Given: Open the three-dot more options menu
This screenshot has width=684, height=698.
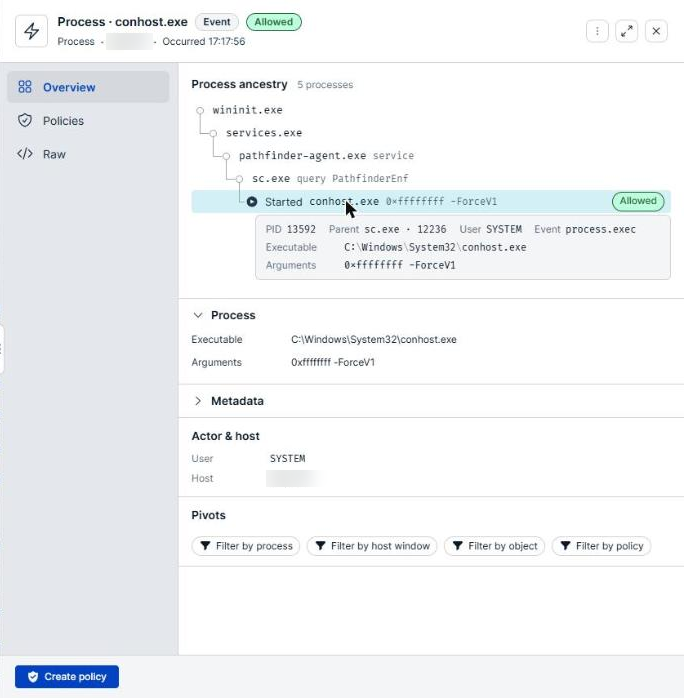Looking at the screenshot, I should click(x=597, y=31).
